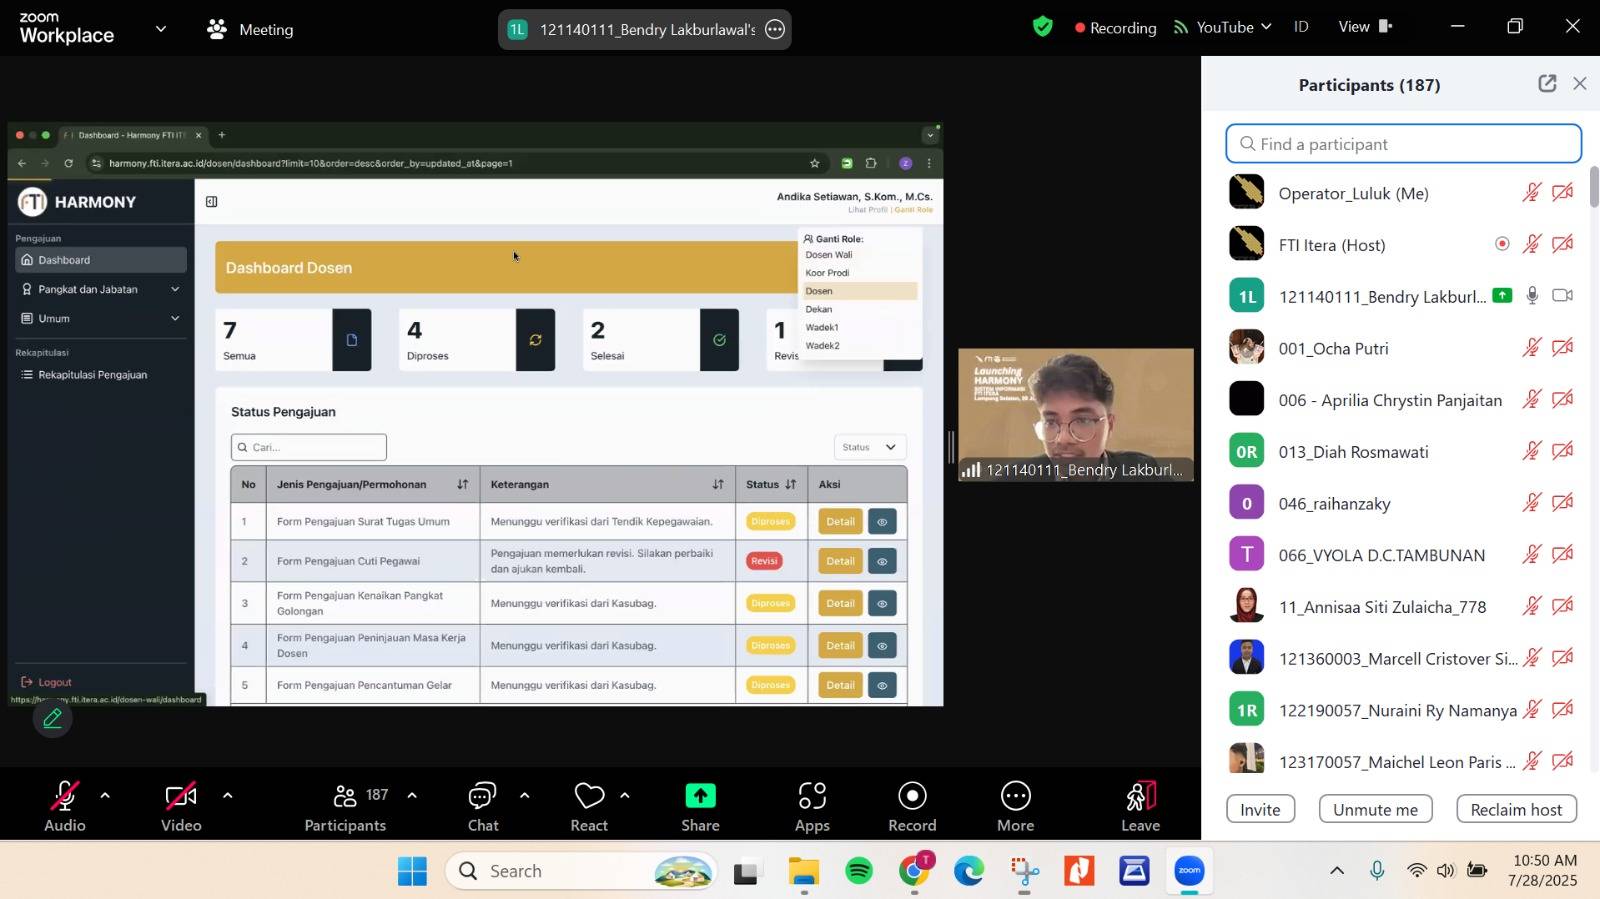Screen dimensions: 1600x899
Task: Click the Record icon
Action: tap(912, 797)
